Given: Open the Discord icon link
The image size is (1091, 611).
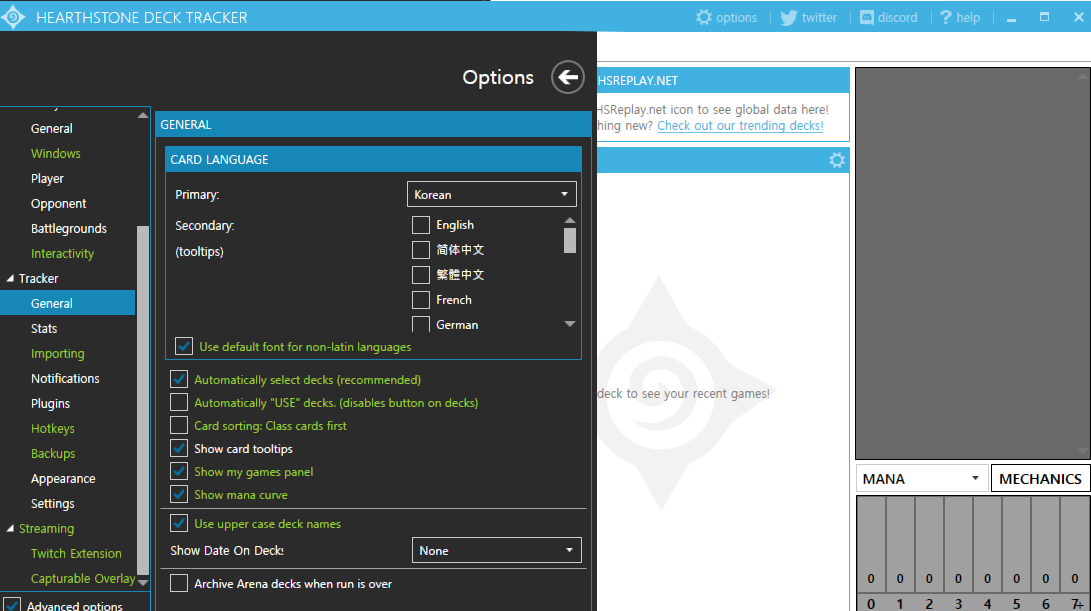Looking at the screenshot, I should pos(867,17).
